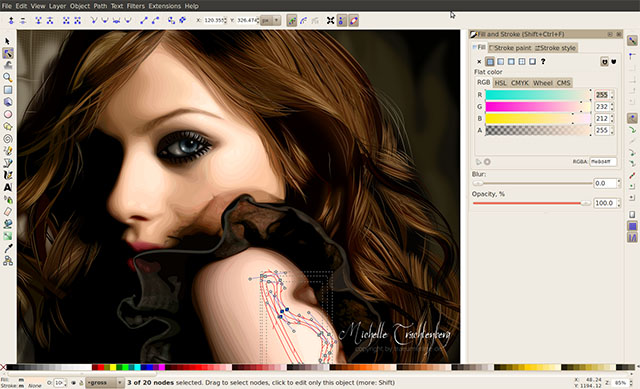This screenshot has width=640, height=389.
Task: Select the Spiral tool
Action: coord(8,139)
